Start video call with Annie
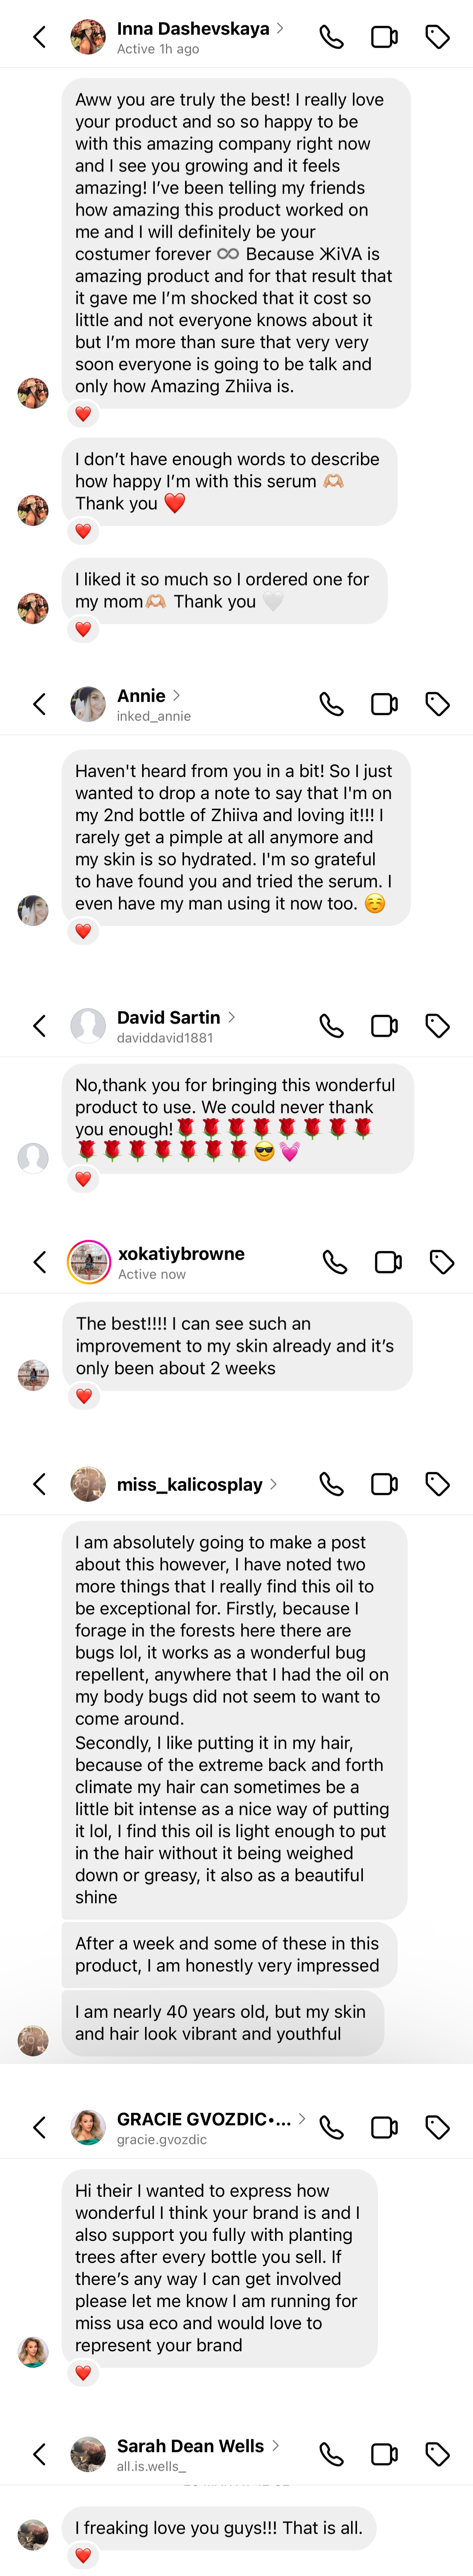 pos(384,704)
